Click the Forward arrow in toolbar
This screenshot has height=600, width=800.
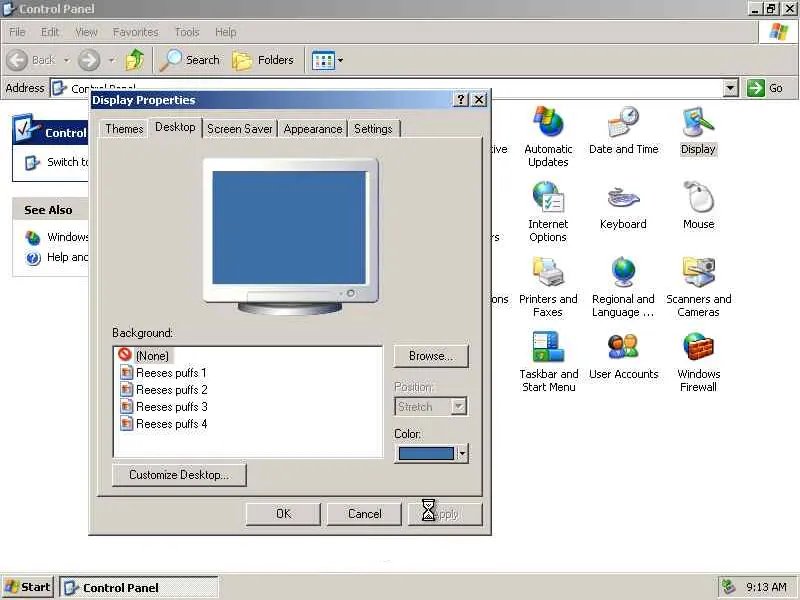pyautogui.click(x=89, y=60)
